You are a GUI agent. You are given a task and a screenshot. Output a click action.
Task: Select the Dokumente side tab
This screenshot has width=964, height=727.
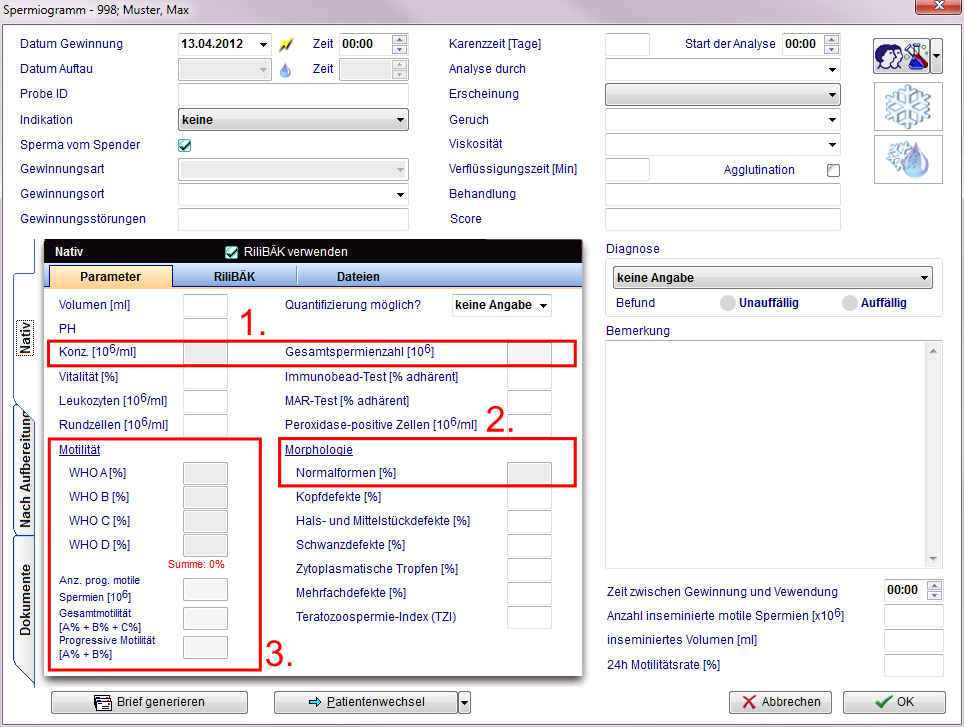(25, 600)
